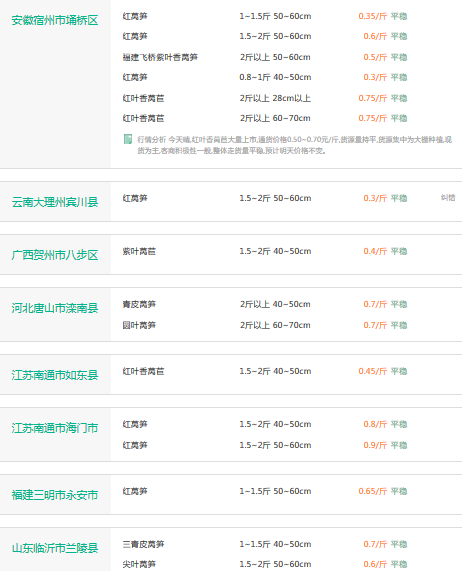This screenshot has width=462, height=571.
Task: Visit the 江苏南通市如东县 region link
Action: click(x=55, y=375)
